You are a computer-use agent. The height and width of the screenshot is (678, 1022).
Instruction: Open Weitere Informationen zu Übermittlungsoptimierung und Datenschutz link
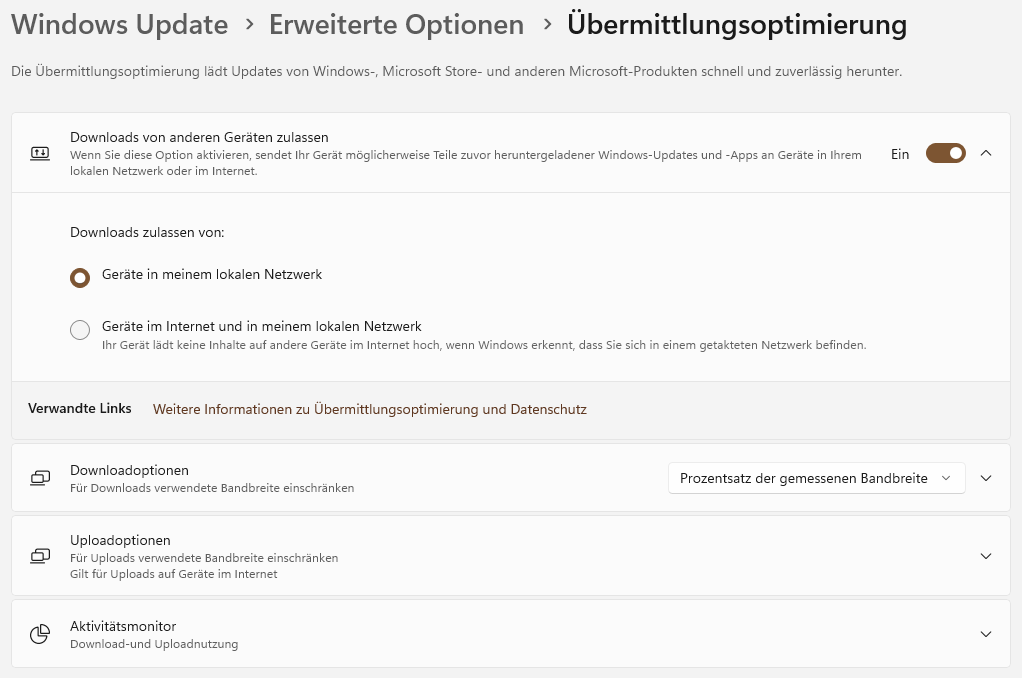pos(369,409)
